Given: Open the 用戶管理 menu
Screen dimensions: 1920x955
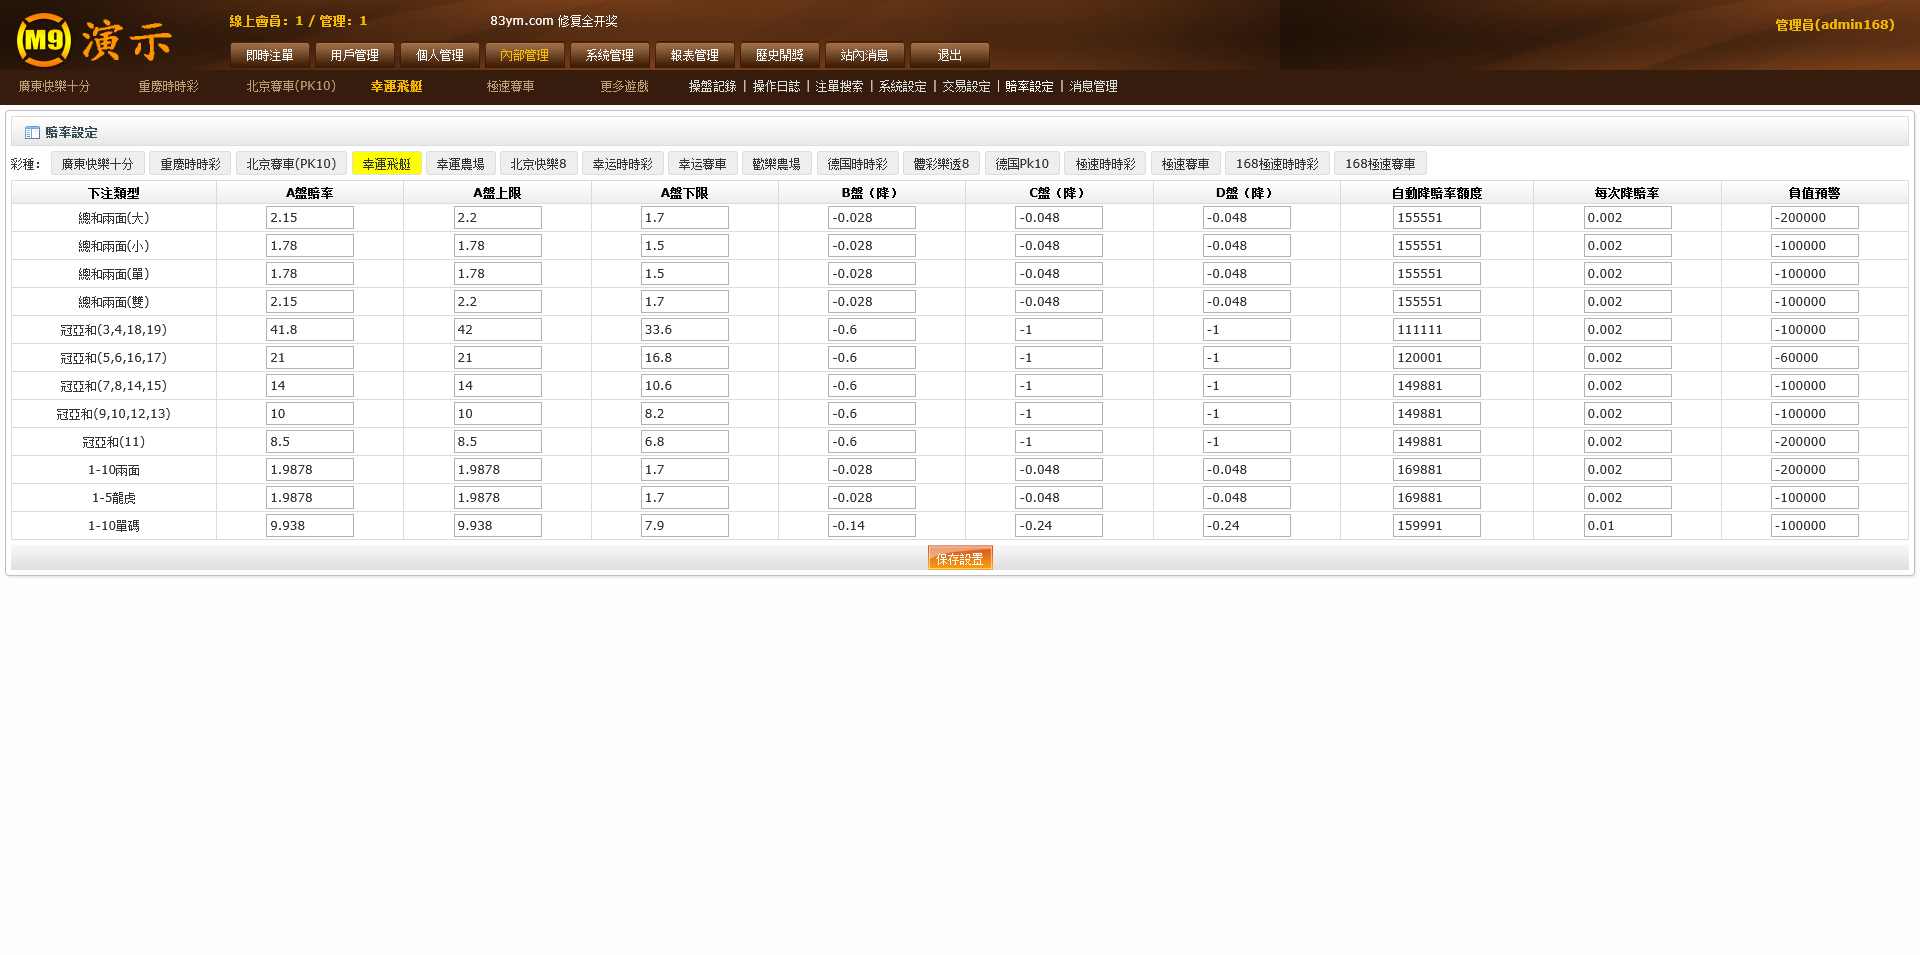Looking at the screenshot, I should click(x=354, y=55).
